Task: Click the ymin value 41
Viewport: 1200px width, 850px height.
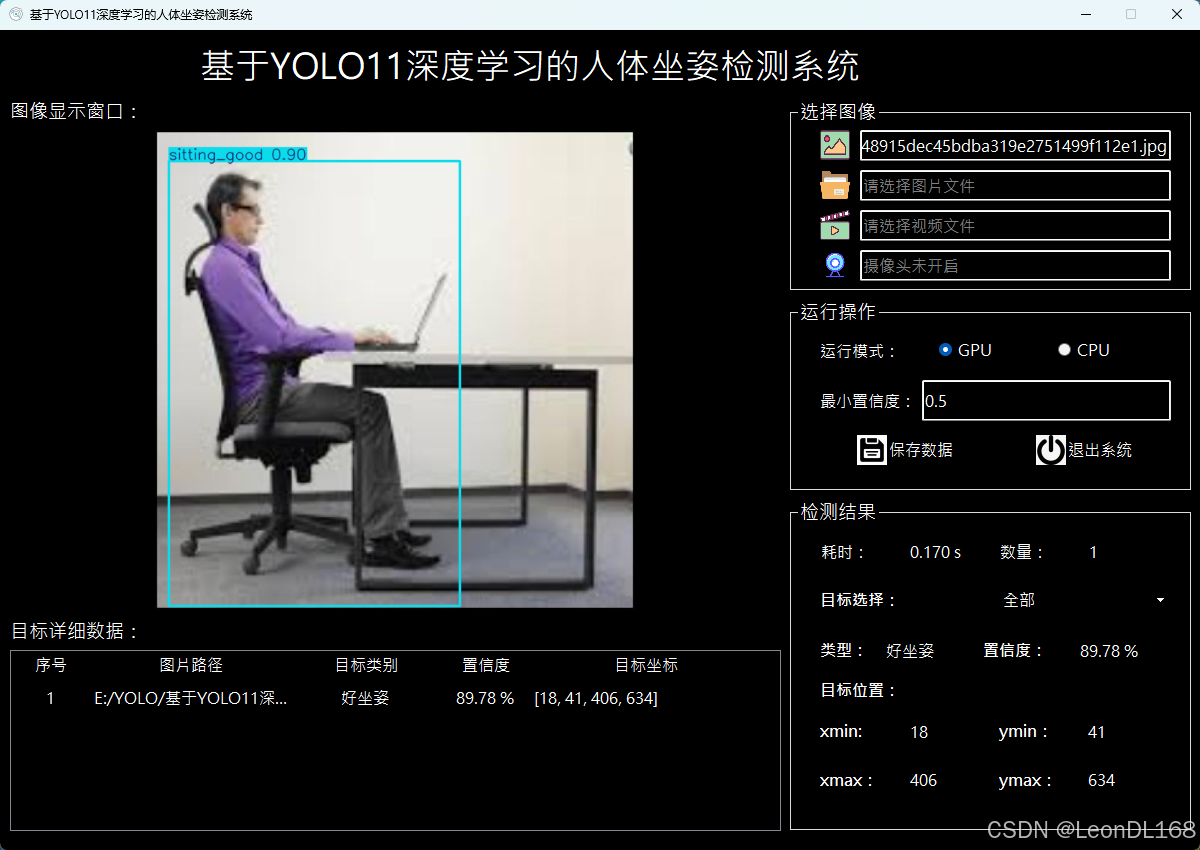Action: point(1097,732)
